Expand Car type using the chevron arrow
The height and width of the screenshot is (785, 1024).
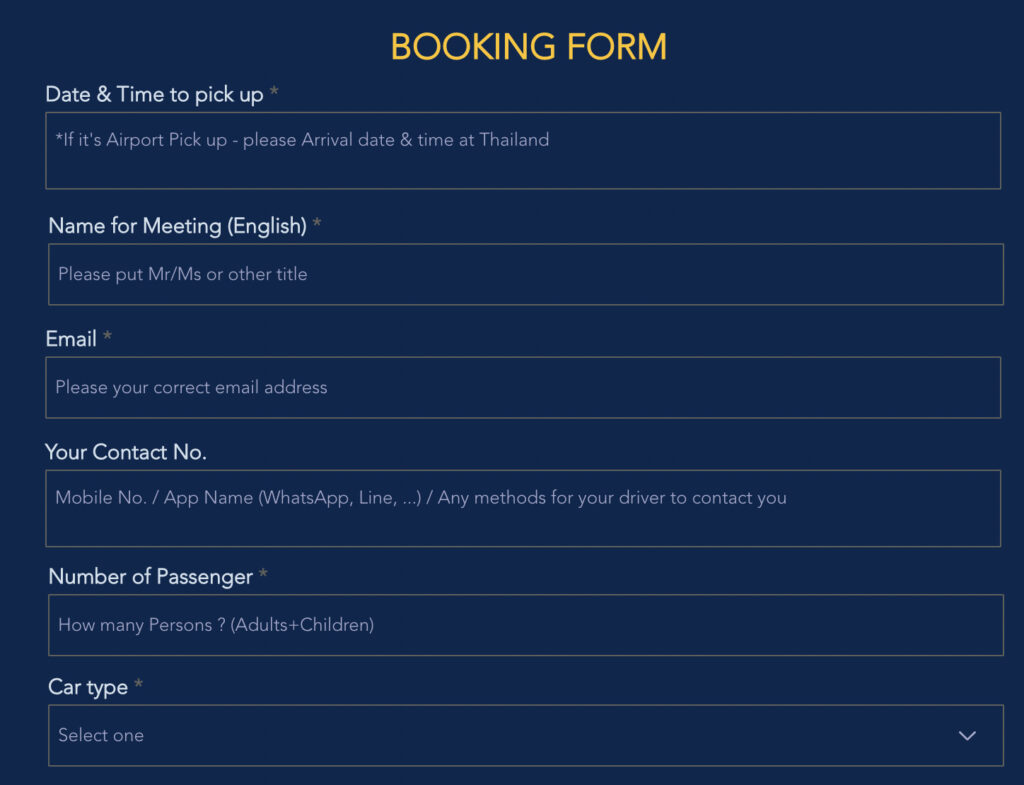point(967,736)
